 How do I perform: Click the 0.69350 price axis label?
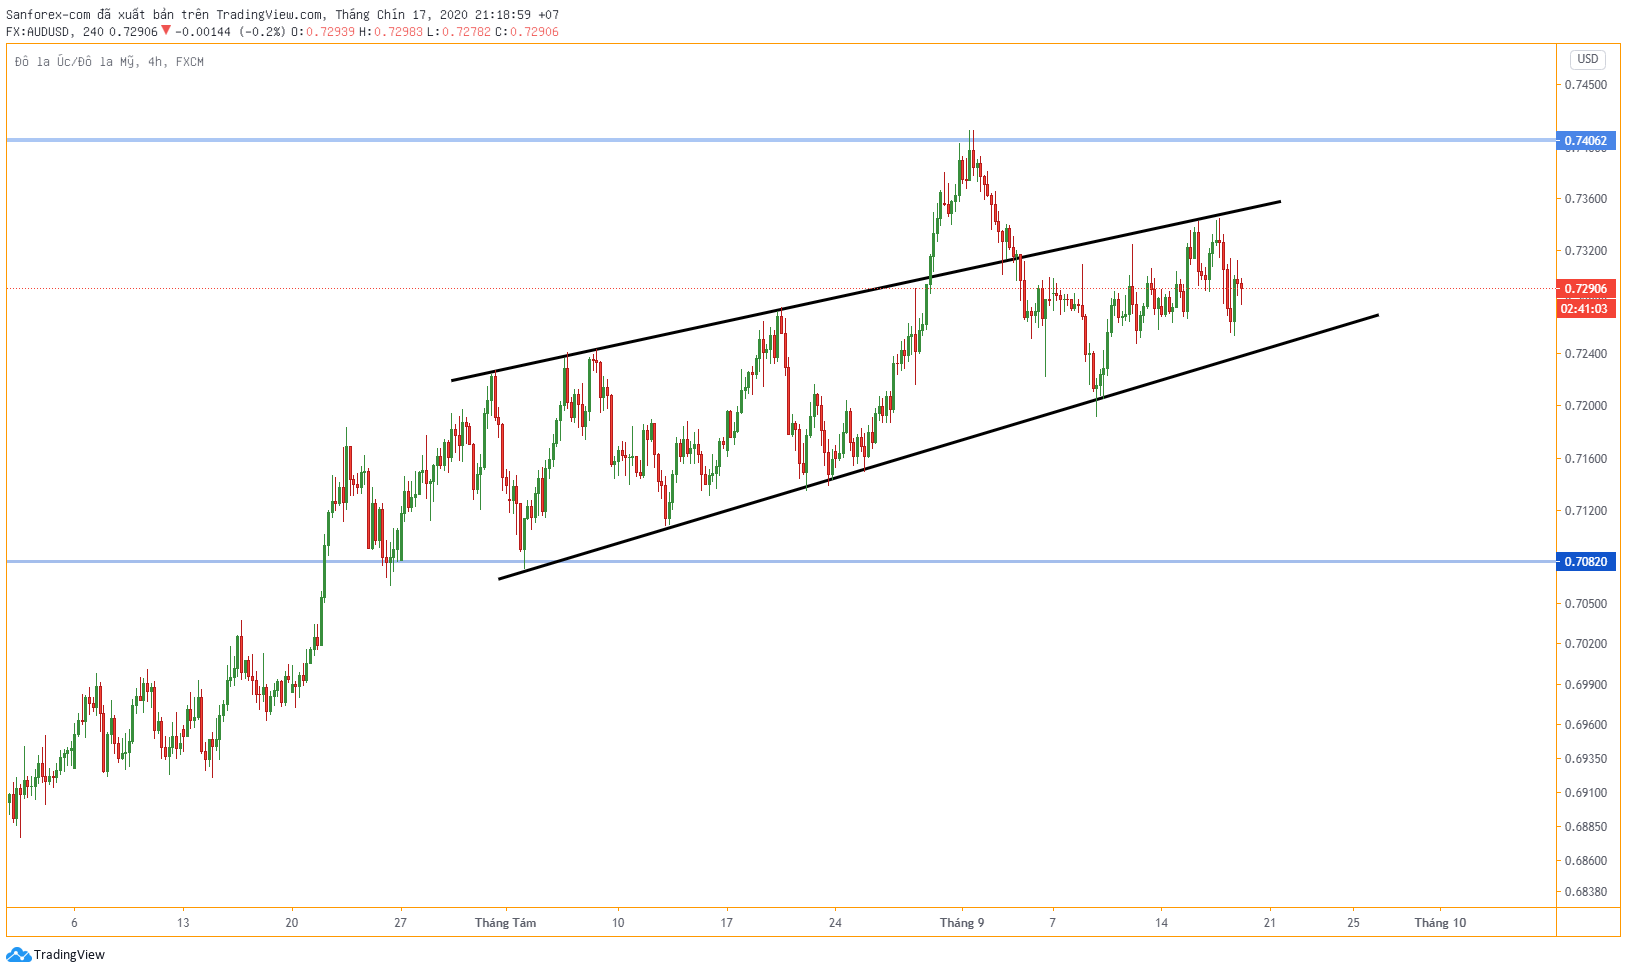tap(1586, 759)
